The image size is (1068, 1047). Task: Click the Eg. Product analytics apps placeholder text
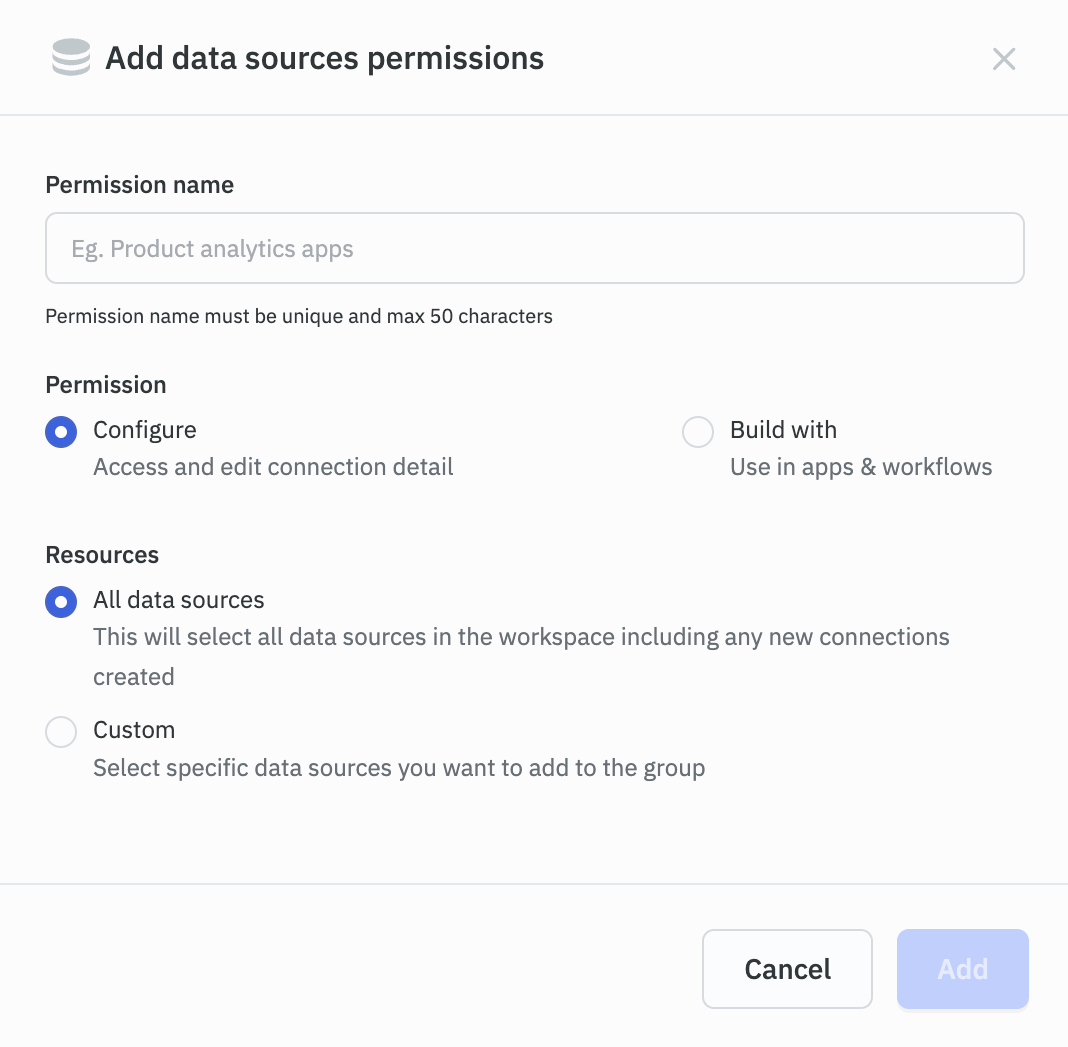(x=212, y=248)
